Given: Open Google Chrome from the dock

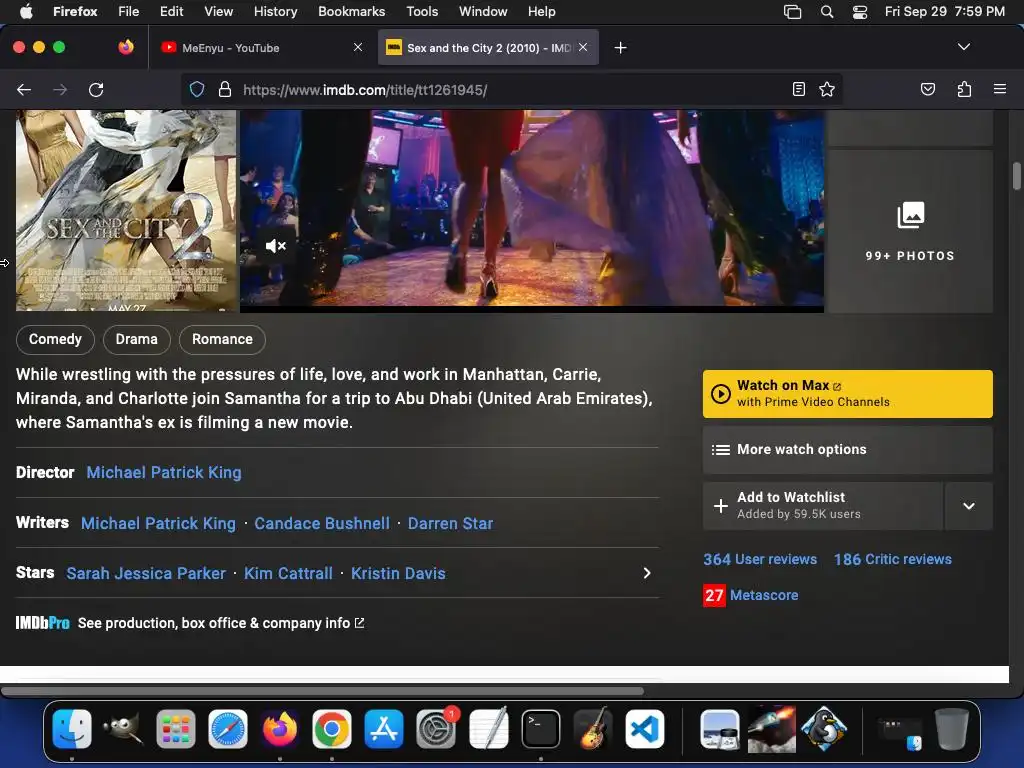Looking at the screenshot, I should pos(332,729).
